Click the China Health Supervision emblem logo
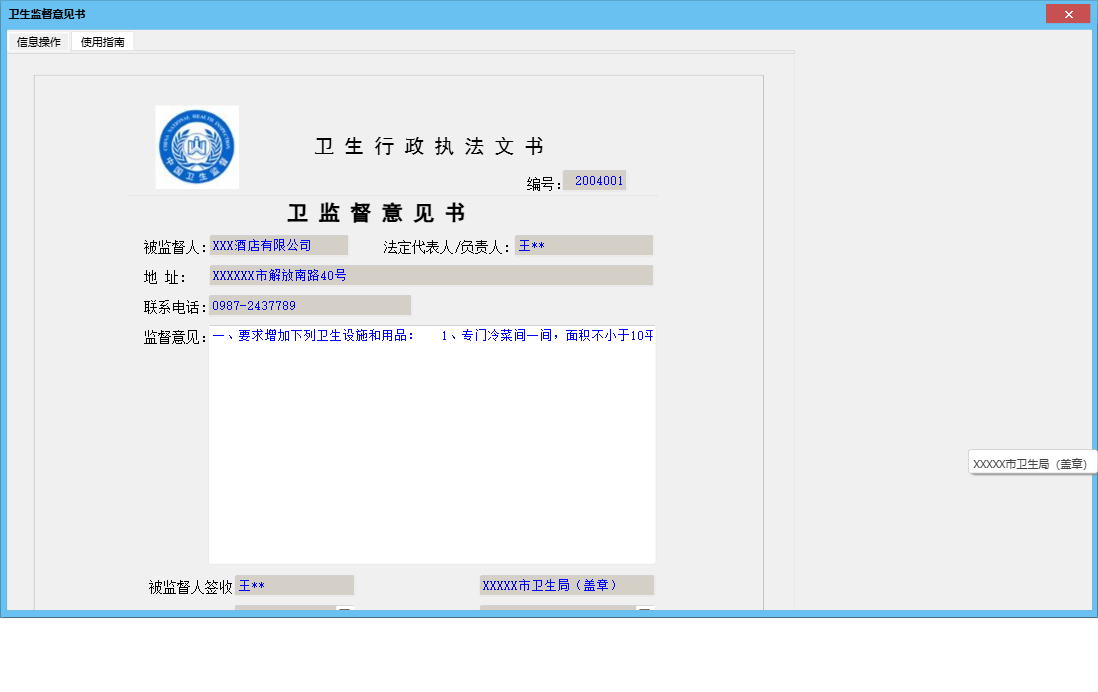 pyautogui.click(x=196, y=146)
